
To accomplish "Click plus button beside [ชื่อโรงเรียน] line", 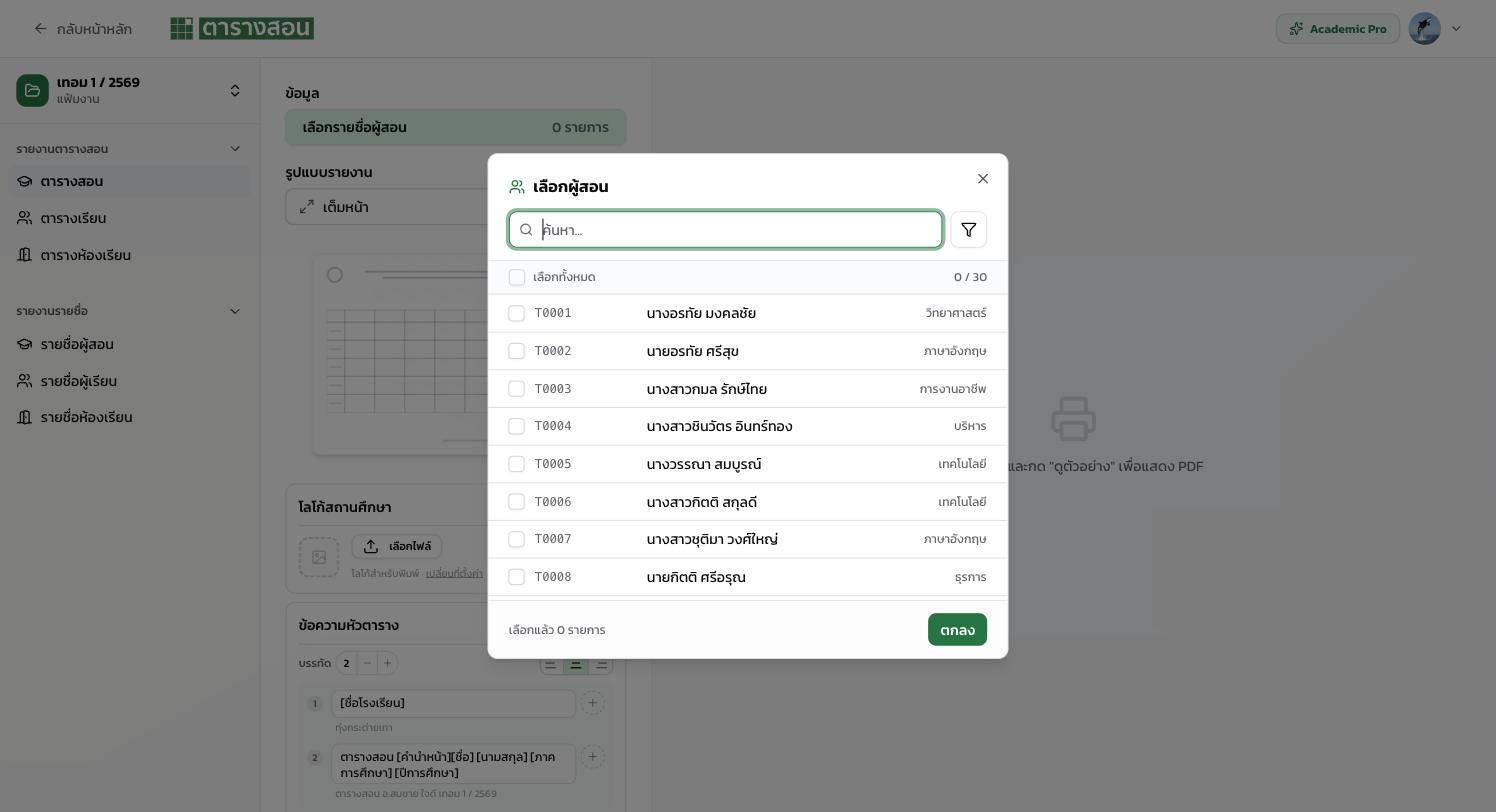I will coord(592,703).
